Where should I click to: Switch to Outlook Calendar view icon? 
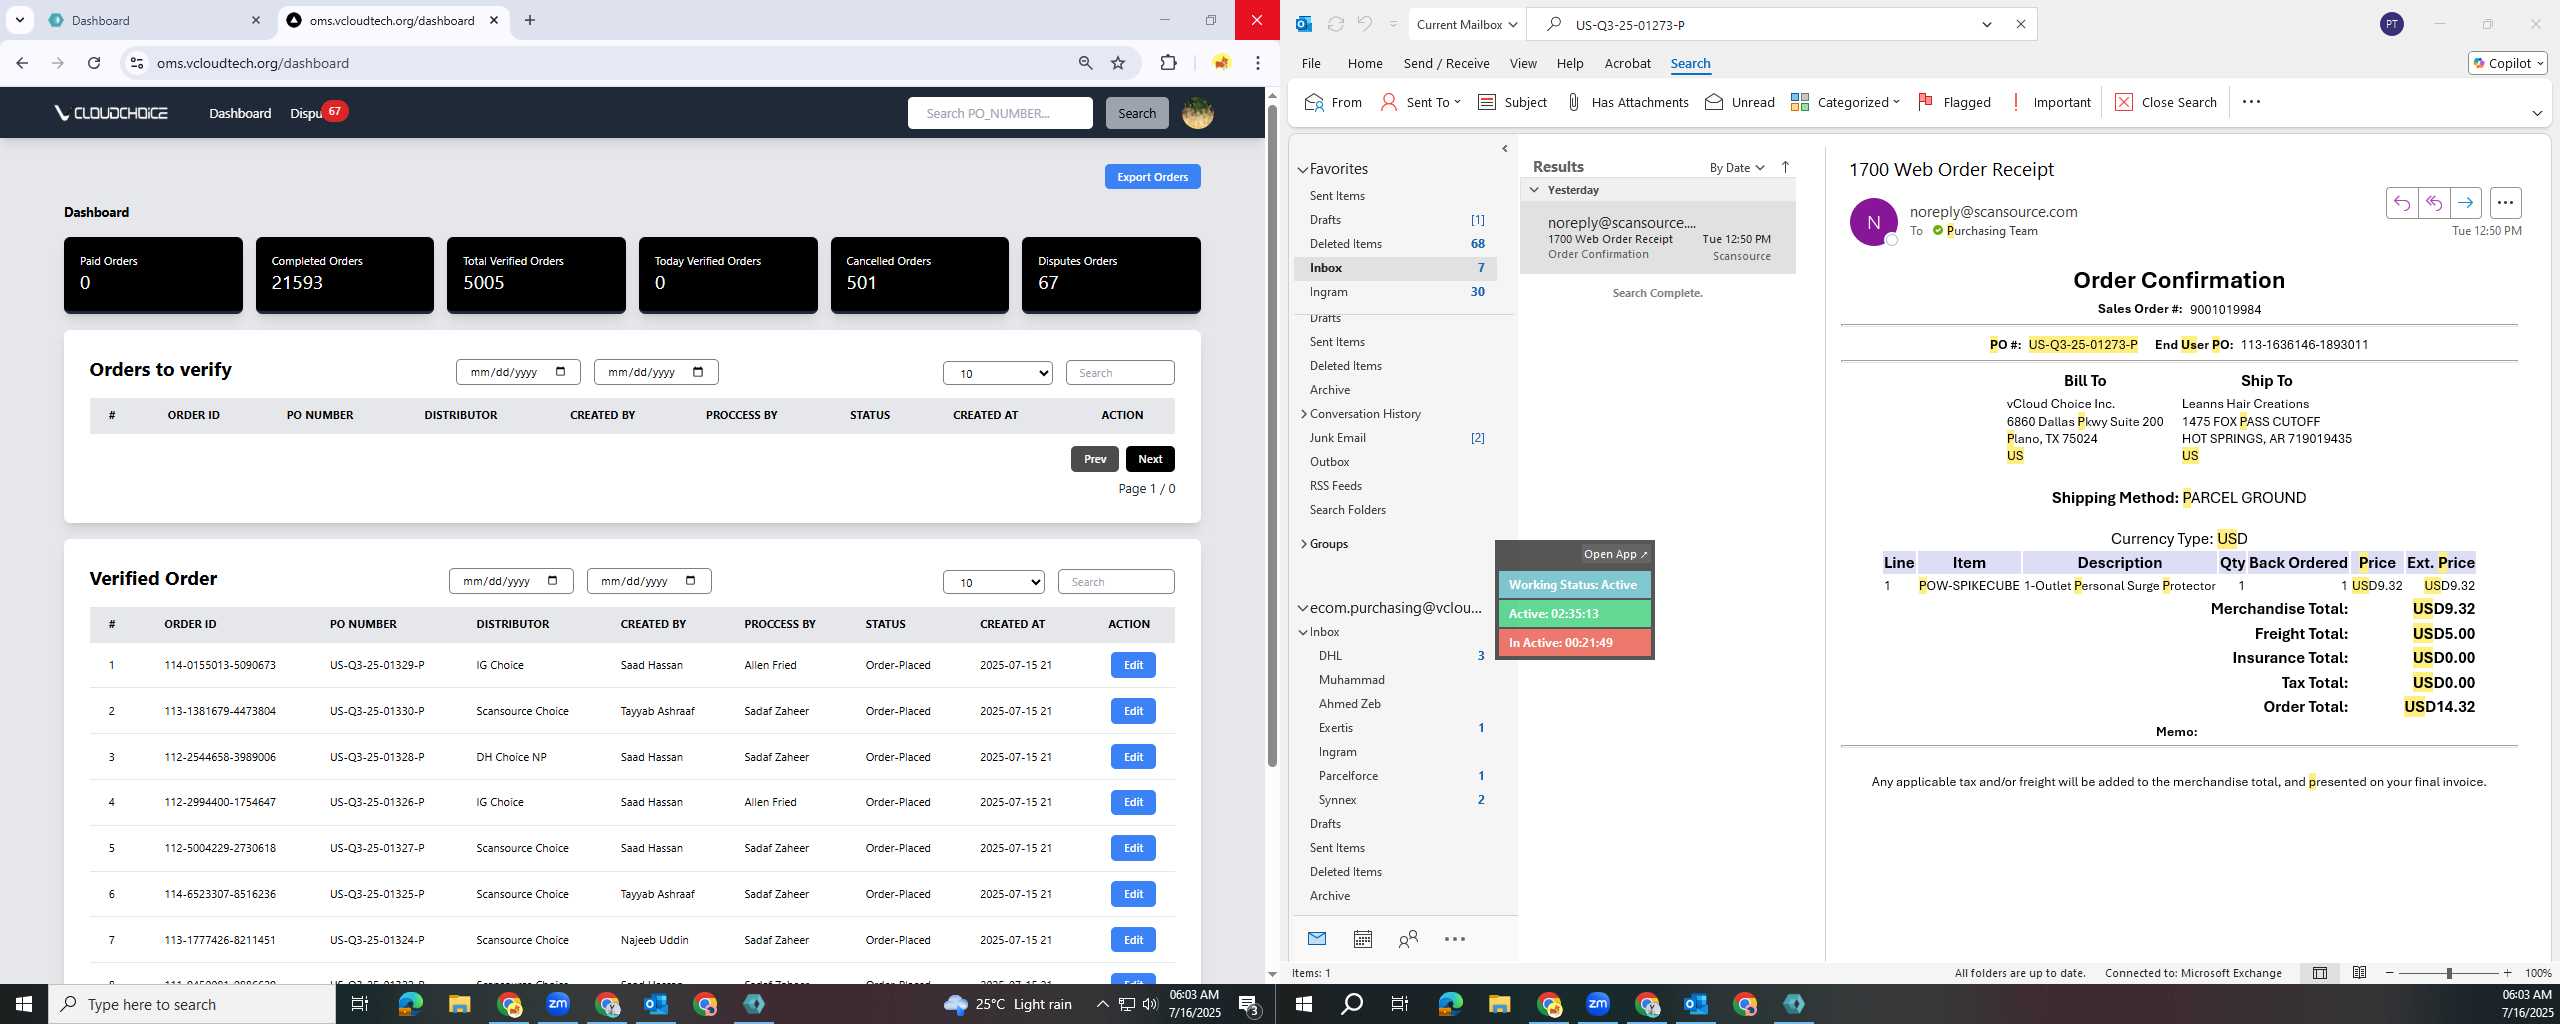tap(1363, 939)
